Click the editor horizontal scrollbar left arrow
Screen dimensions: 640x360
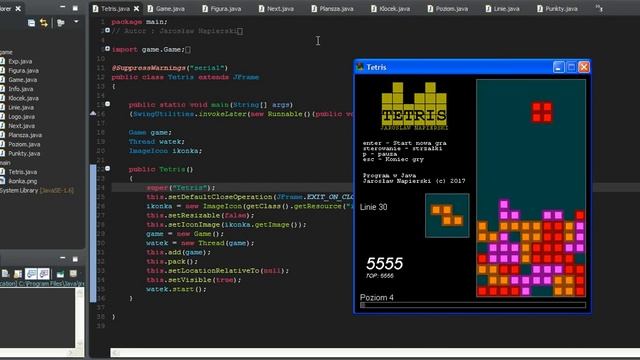[x=116, y=353]
